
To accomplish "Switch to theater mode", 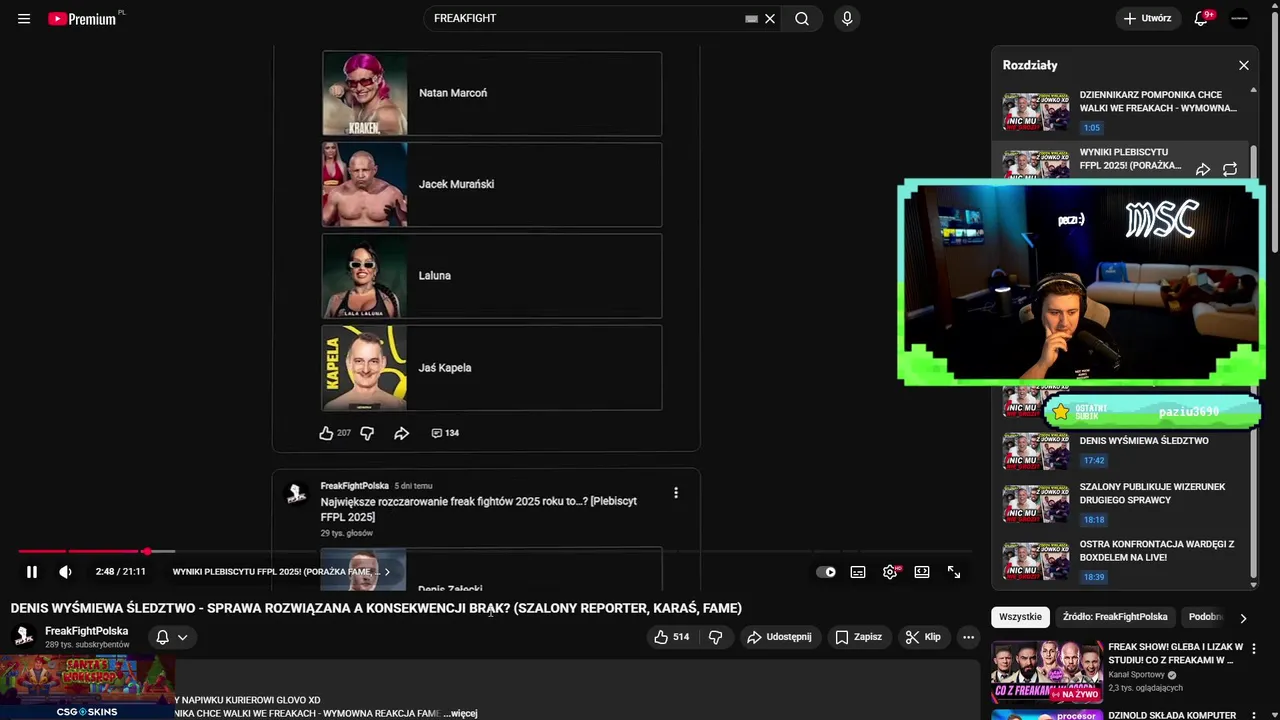I will point(922,572).
